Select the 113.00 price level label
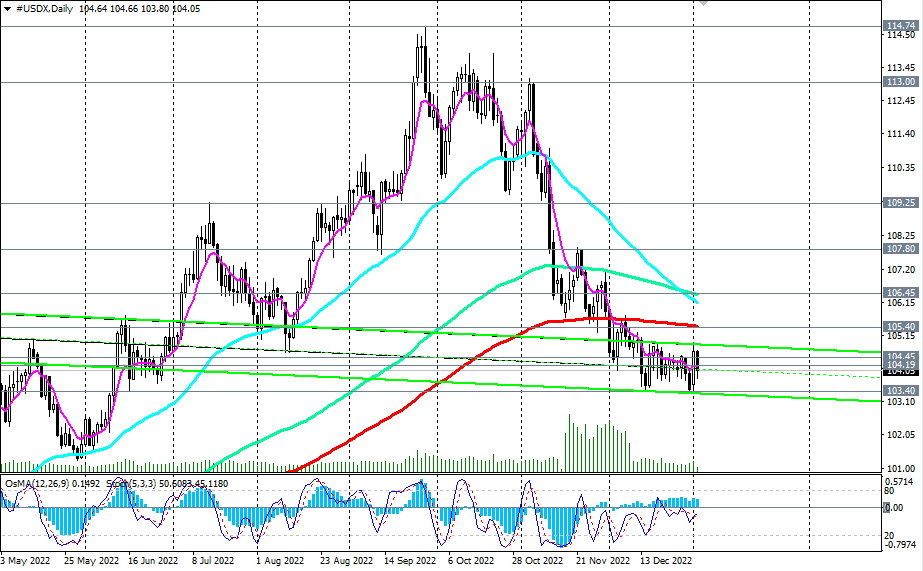The height and width of the screenshot is (571, 923). point(898,82)
